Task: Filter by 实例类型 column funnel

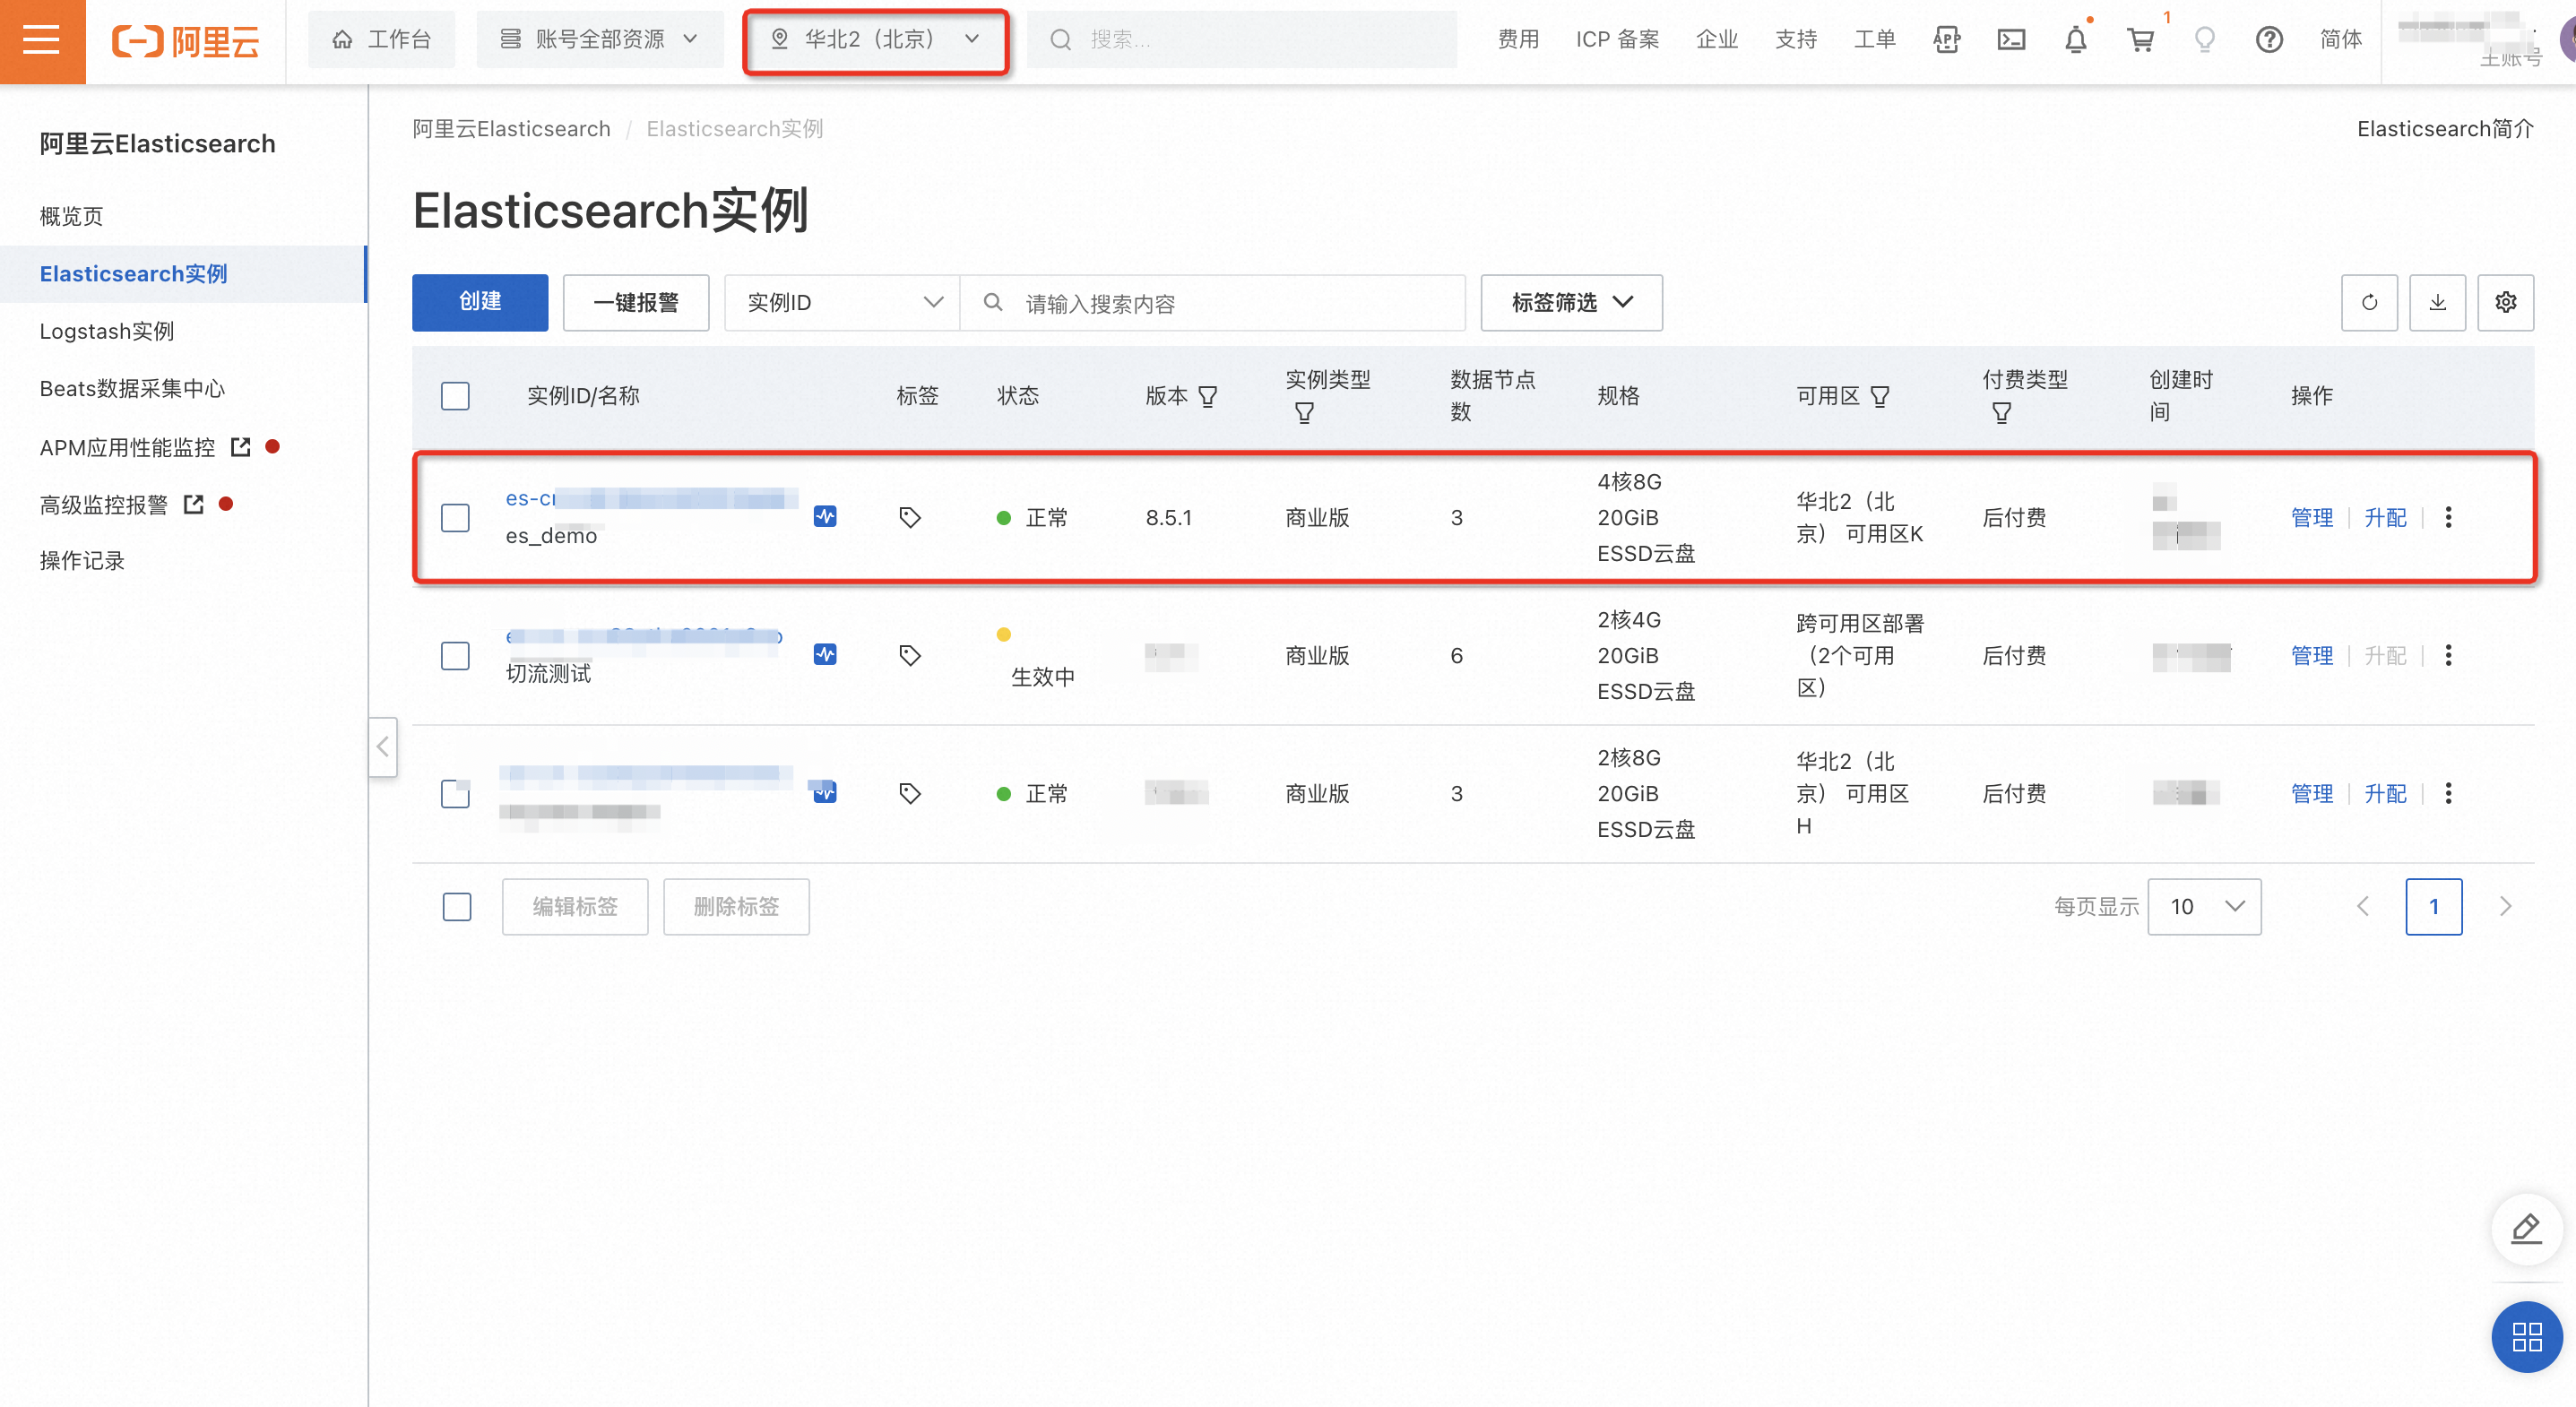Action: (x=1304, y=412)
